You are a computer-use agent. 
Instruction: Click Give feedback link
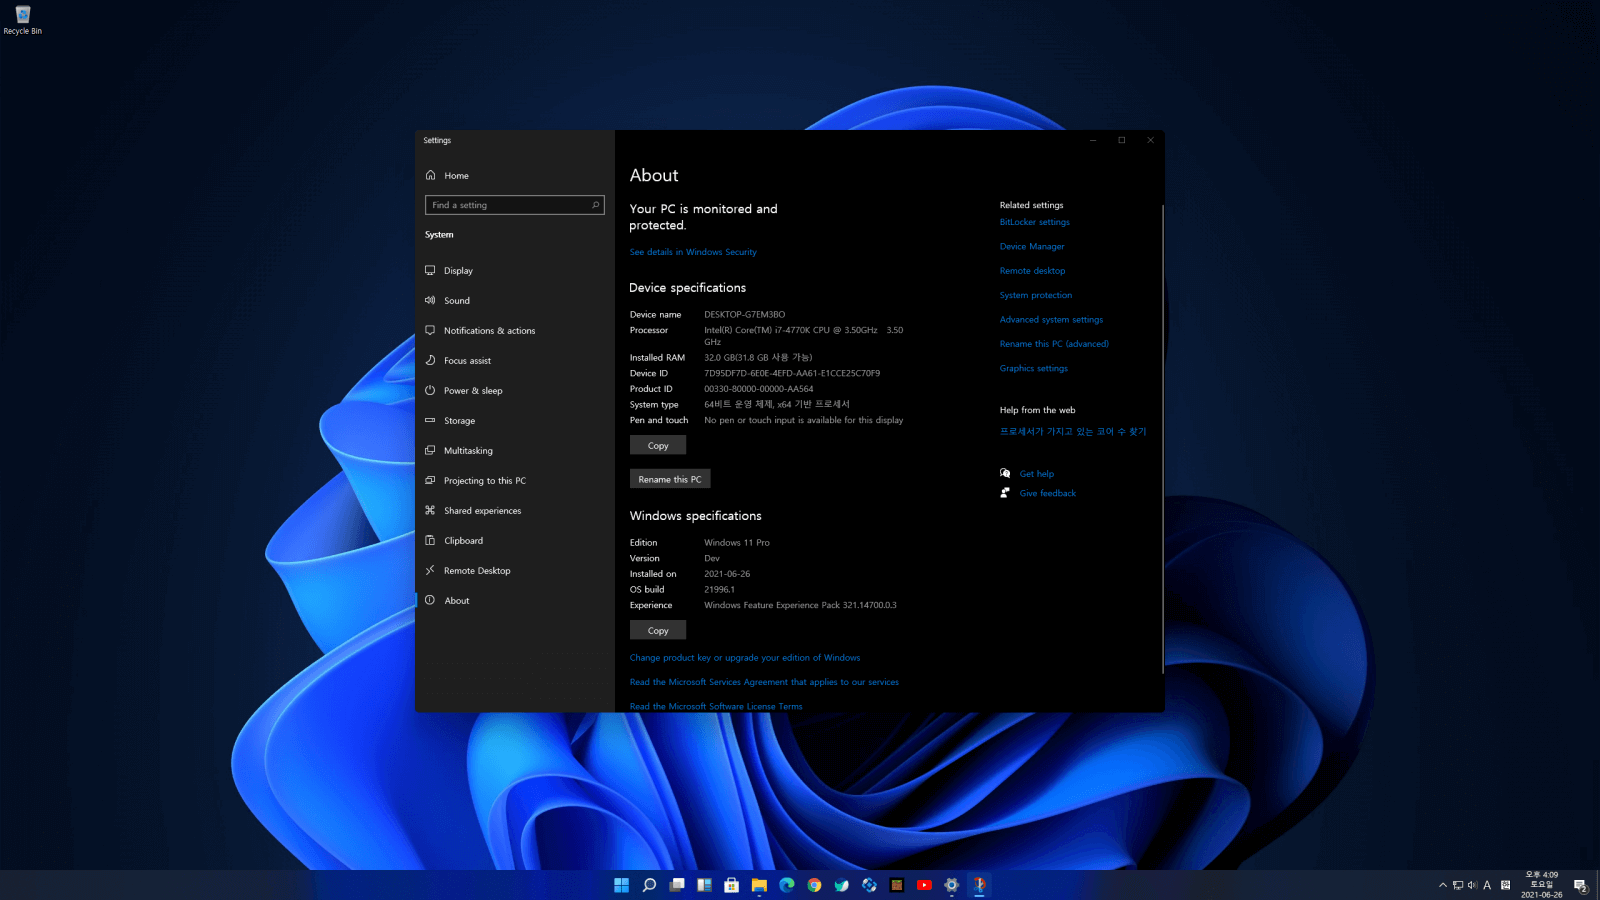coord(1048,493)
